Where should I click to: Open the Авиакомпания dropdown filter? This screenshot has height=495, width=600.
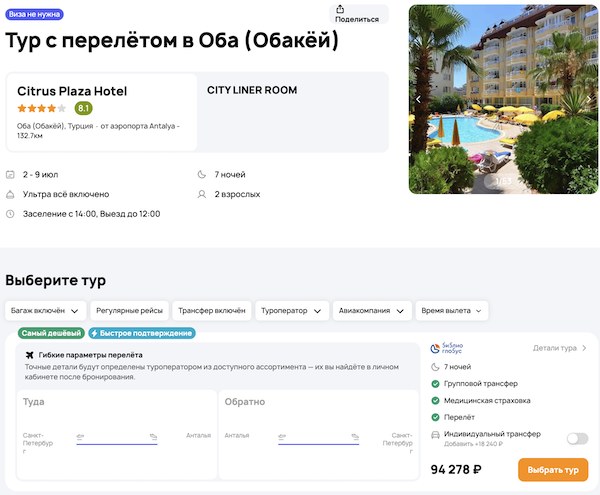point(371,311)
